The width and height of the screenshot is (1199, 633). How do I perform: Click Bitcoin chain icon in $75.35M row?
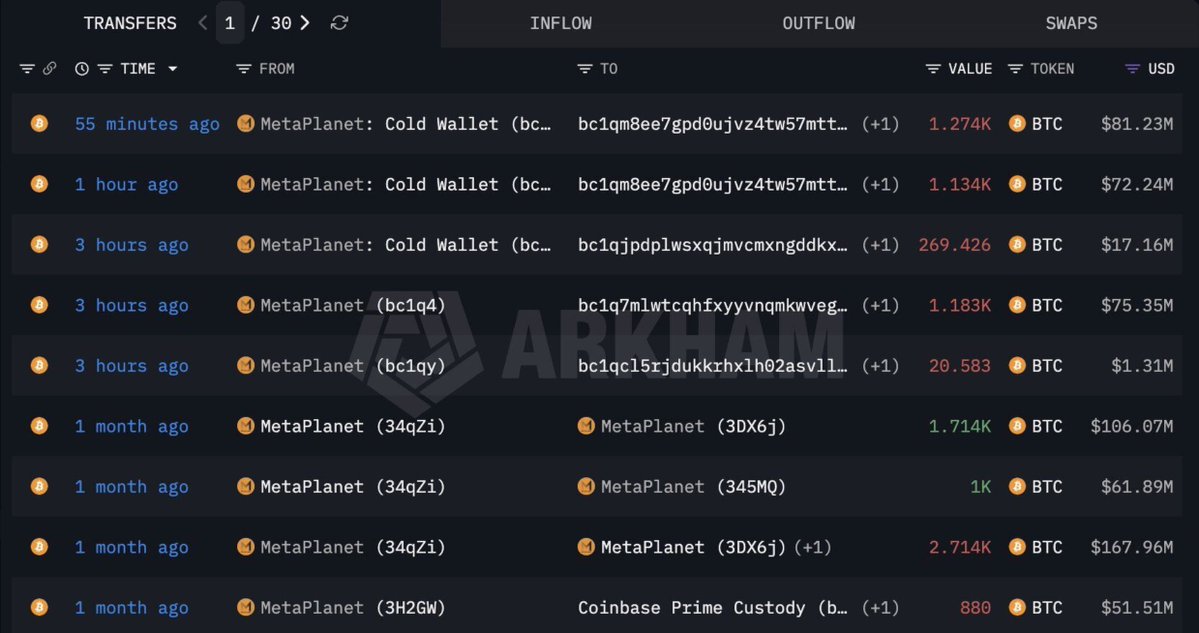click(39, 305)
